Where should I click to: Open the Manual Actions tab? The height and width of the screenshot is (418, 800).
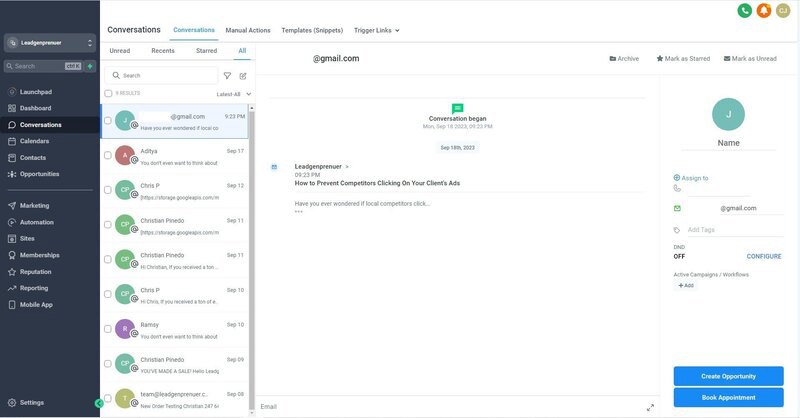pyautogui.click(x=248, y=30)
